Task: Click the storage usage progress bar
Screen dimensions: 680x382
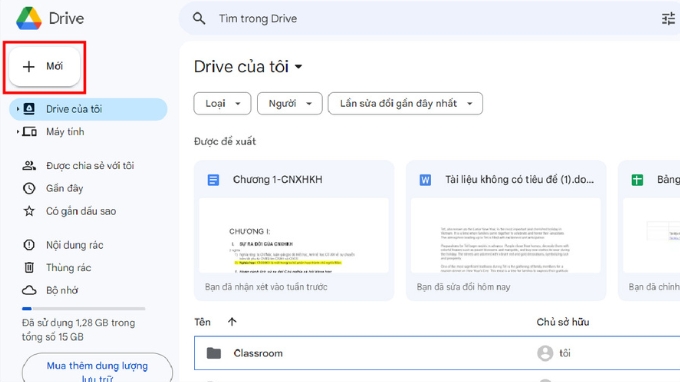Action: [x=83, y=309]
